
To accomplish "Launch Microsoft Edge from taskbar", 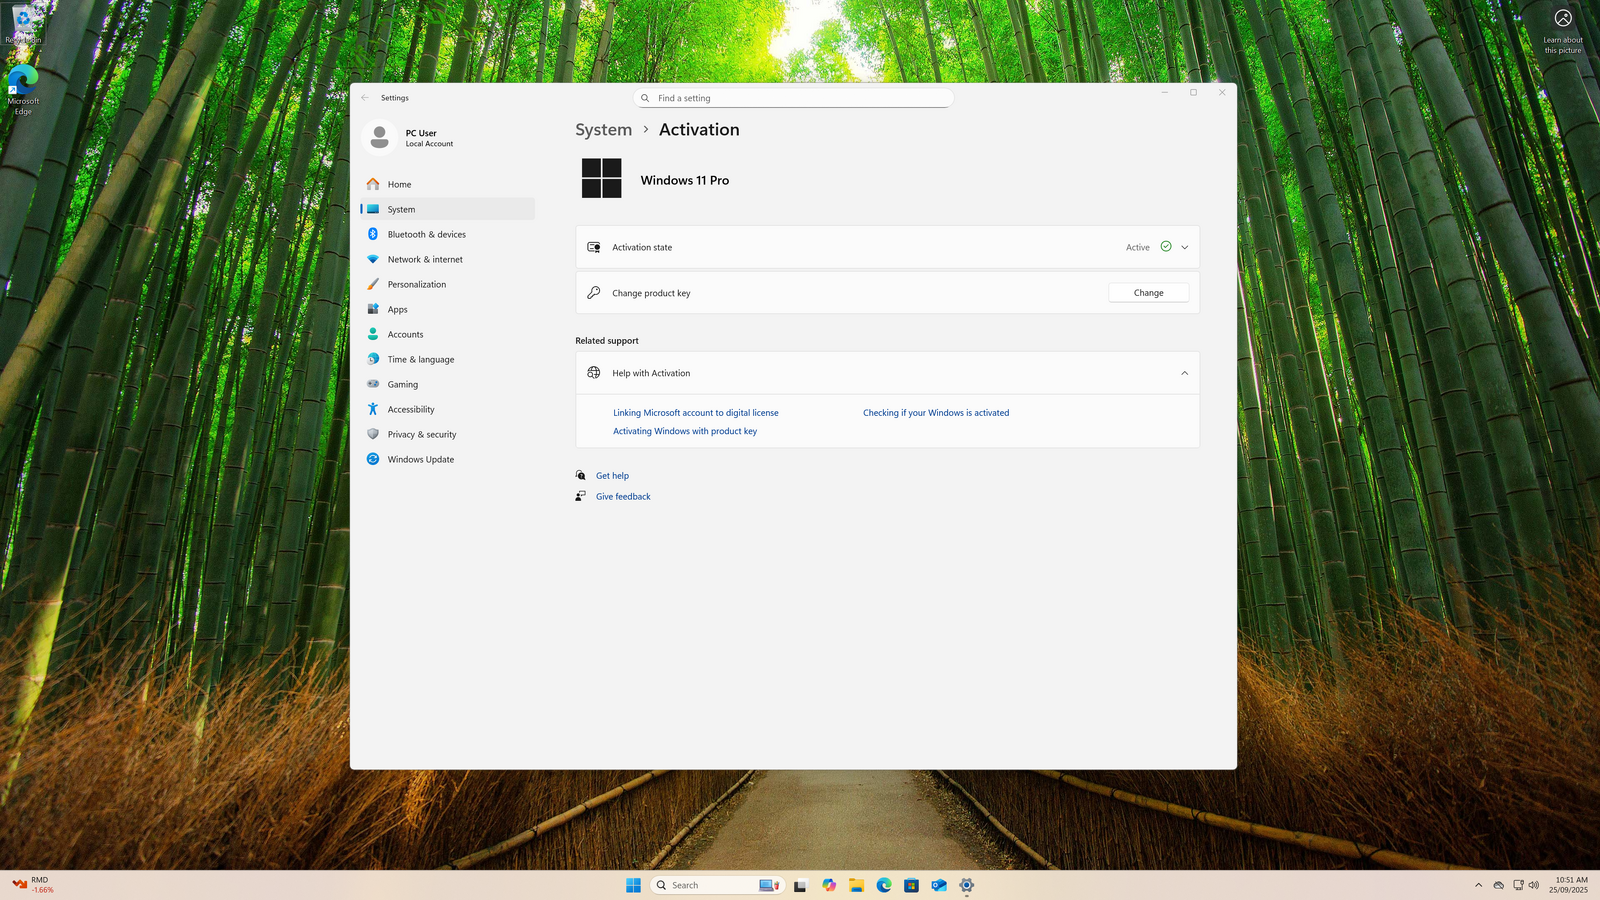I will pos(884,885).
